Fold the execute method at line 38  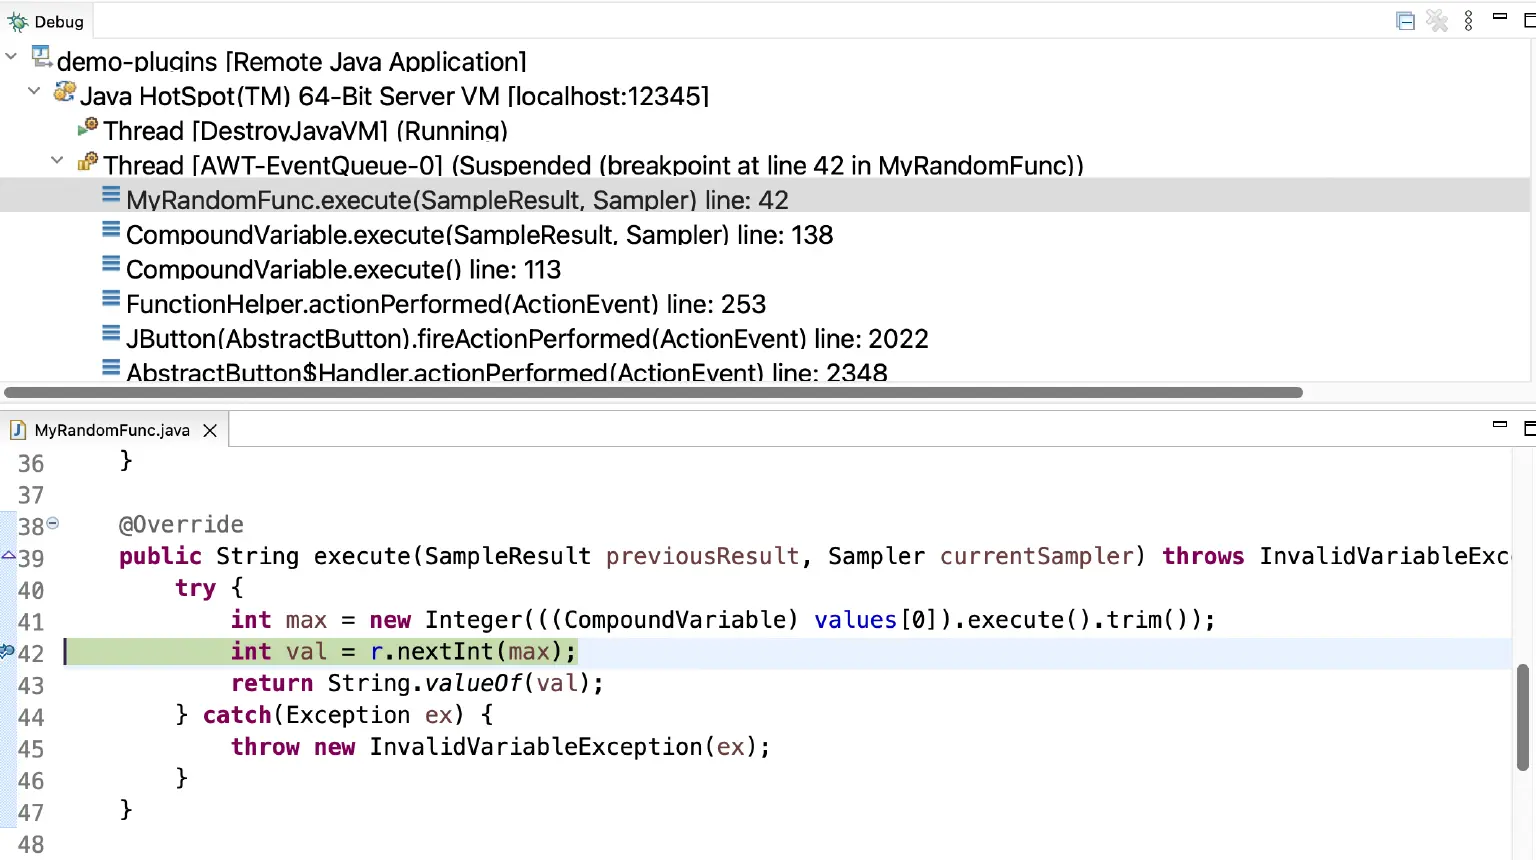[53, 522]
